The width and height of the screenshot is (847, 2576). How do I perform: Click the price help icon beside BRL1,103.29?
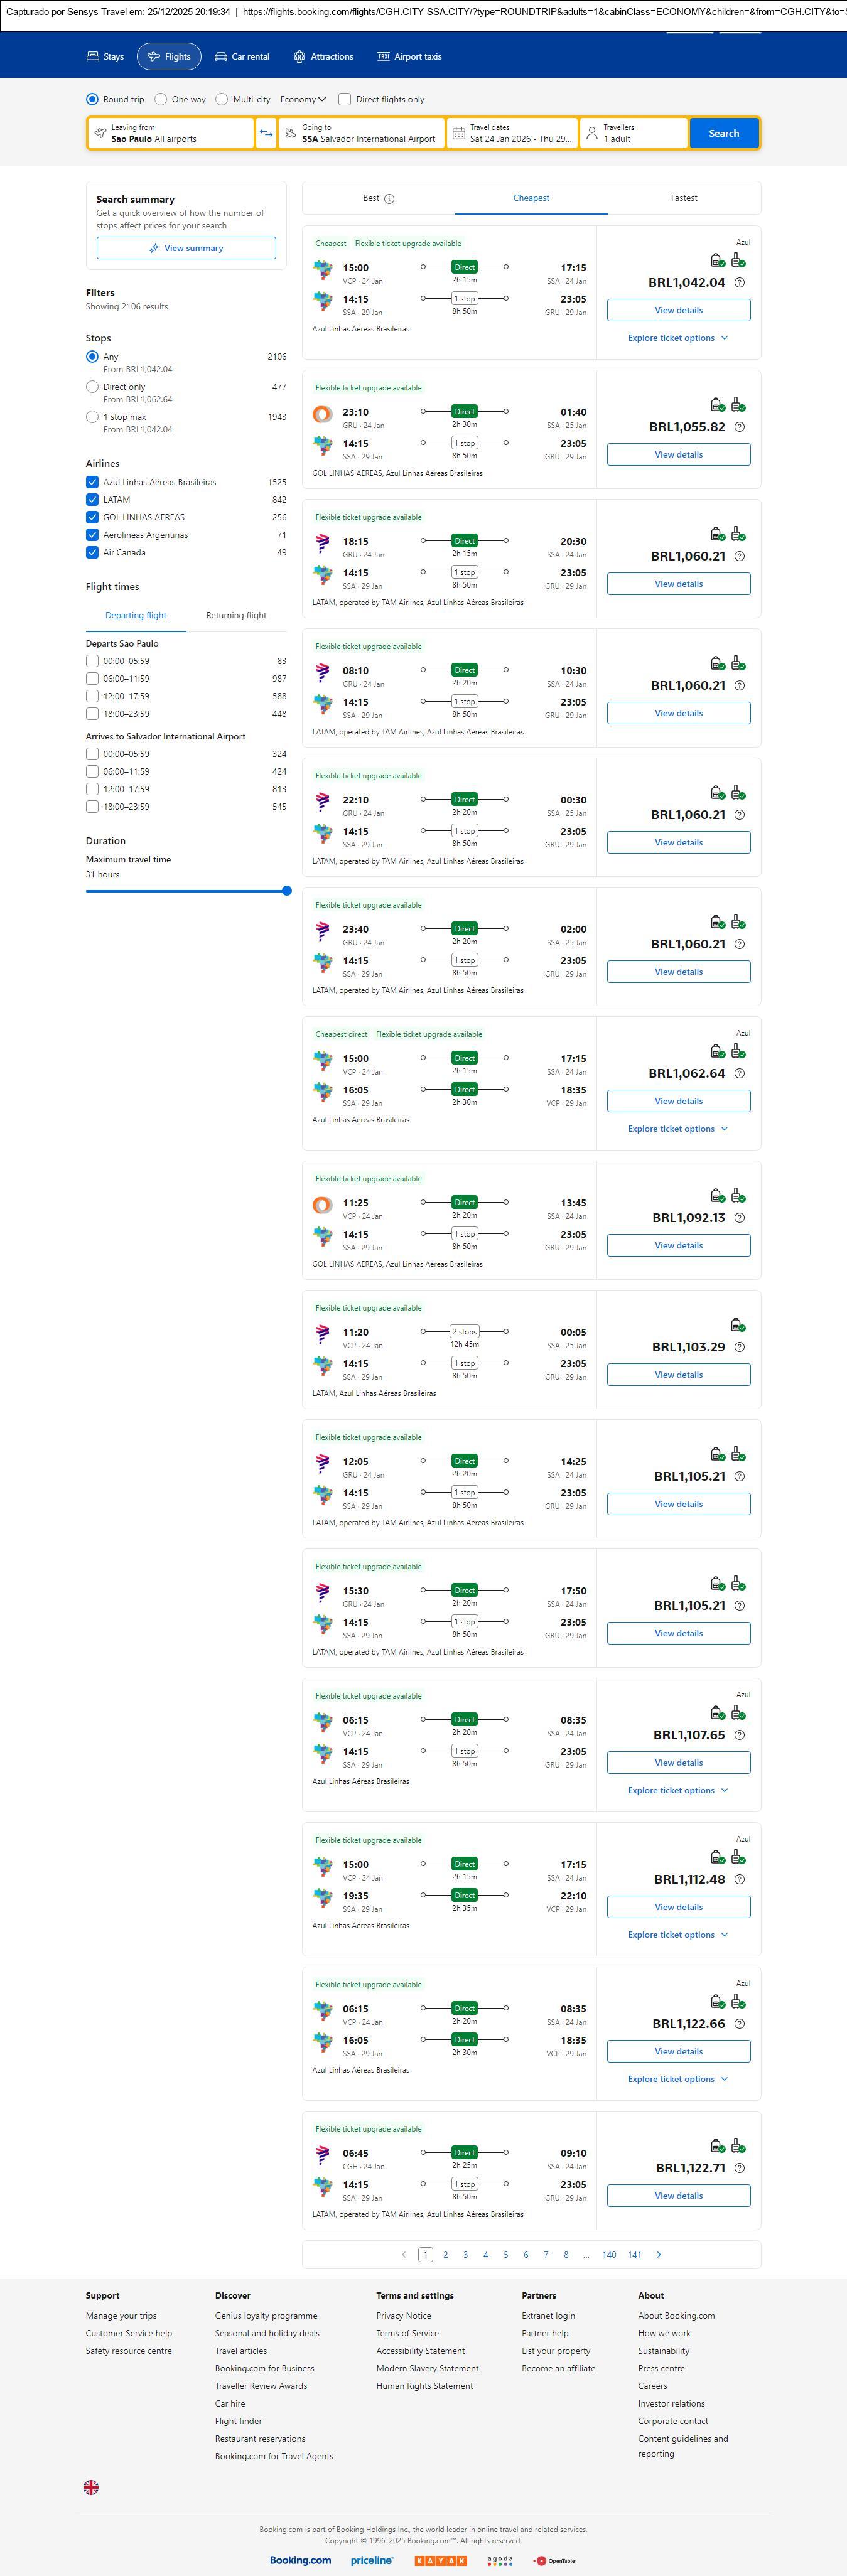pyautogui.click(x=739, y=1347)
